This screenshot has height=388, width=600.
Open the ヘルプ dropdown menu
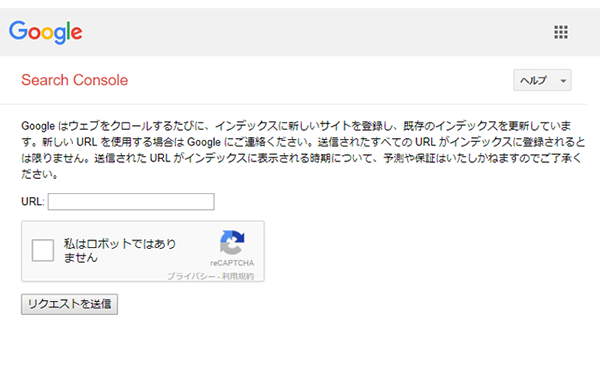[542, 80]
